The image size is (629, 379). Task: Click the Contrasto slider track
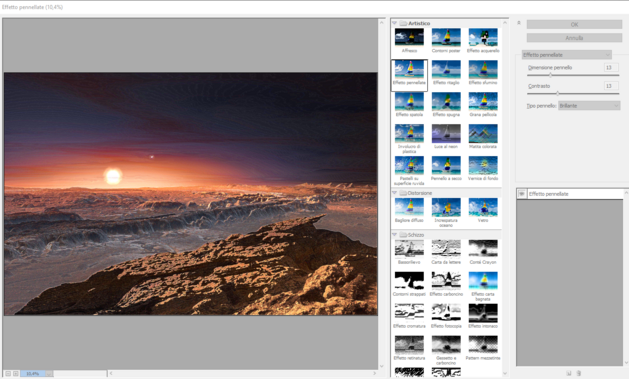tap(573, 93)
